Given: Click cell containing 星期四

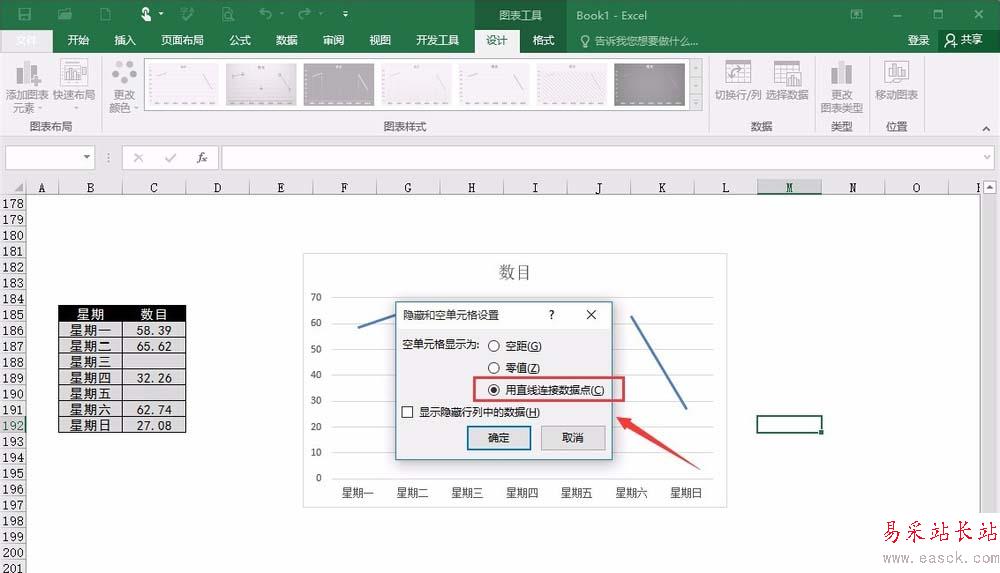Looking at the screenshot, I should 90,378.
